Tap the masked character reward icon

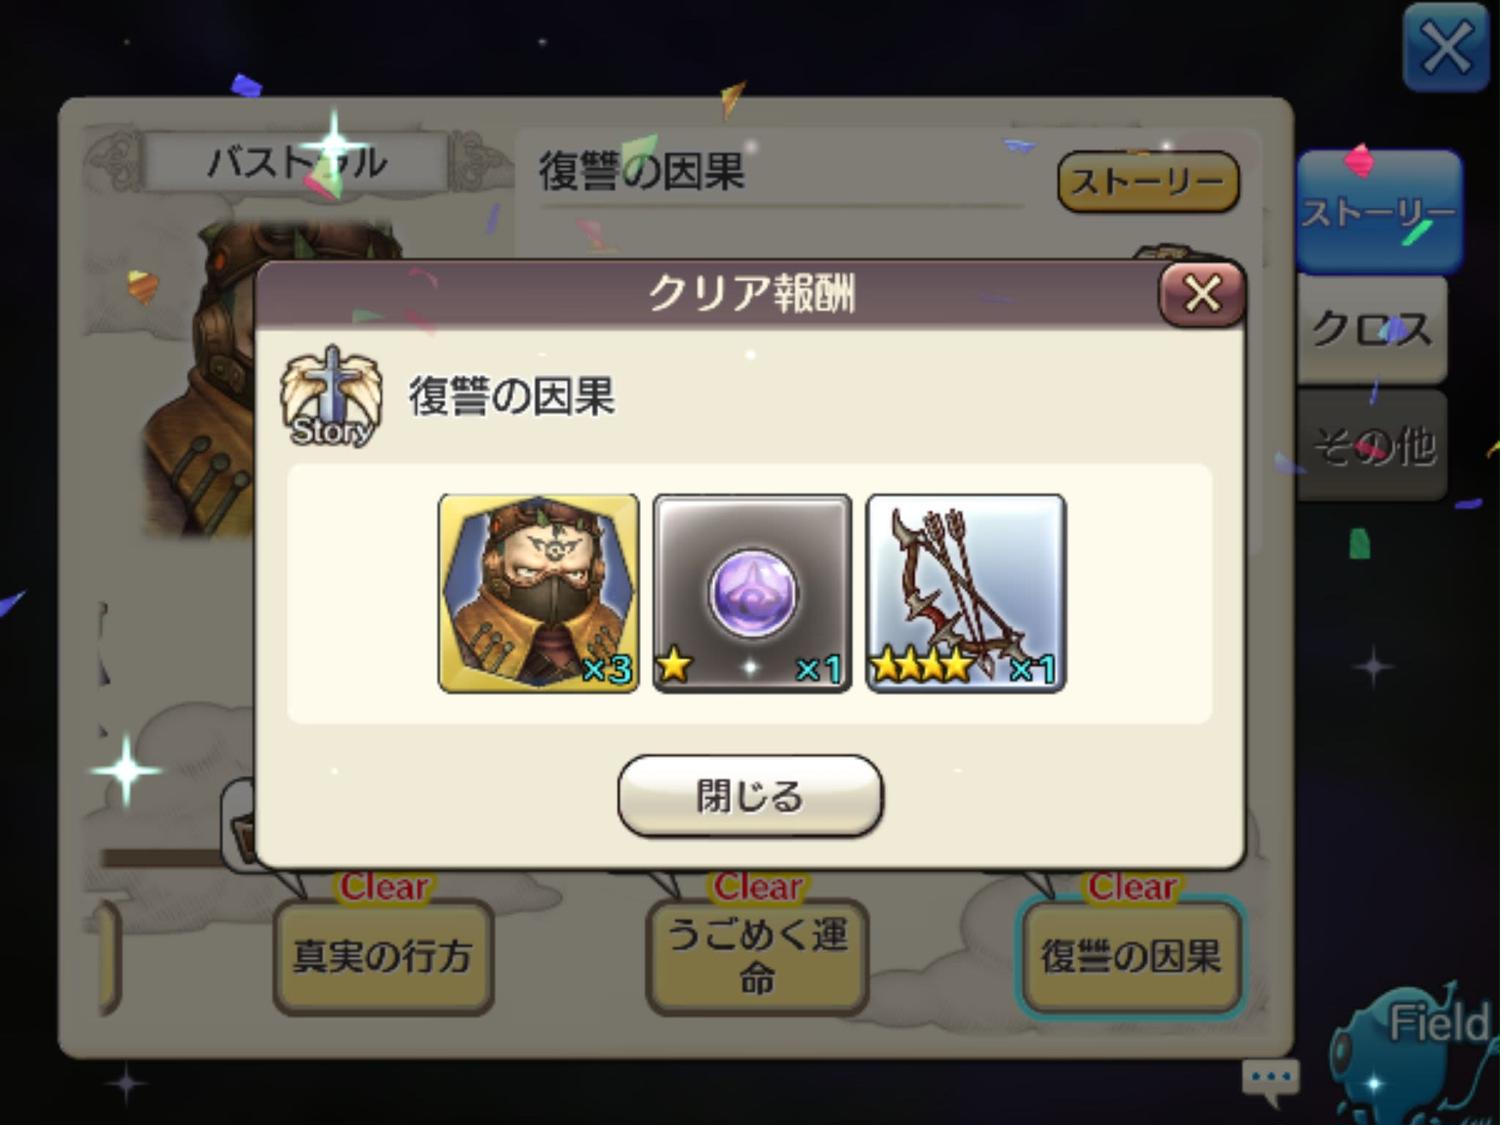pos(539,592)
